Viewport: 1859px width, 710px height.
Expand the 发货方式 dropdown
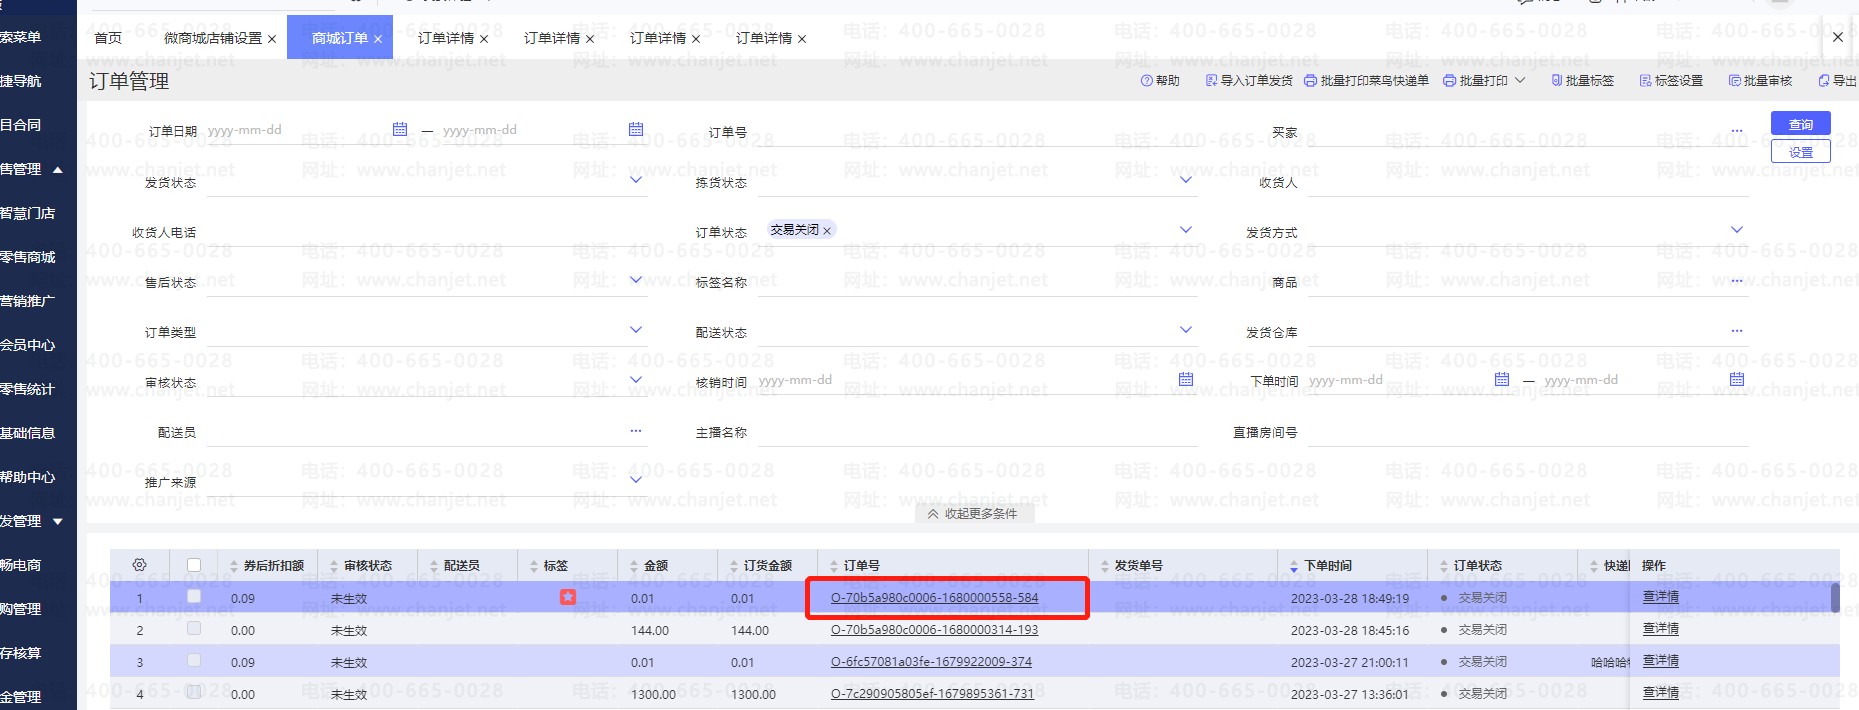1737,230
